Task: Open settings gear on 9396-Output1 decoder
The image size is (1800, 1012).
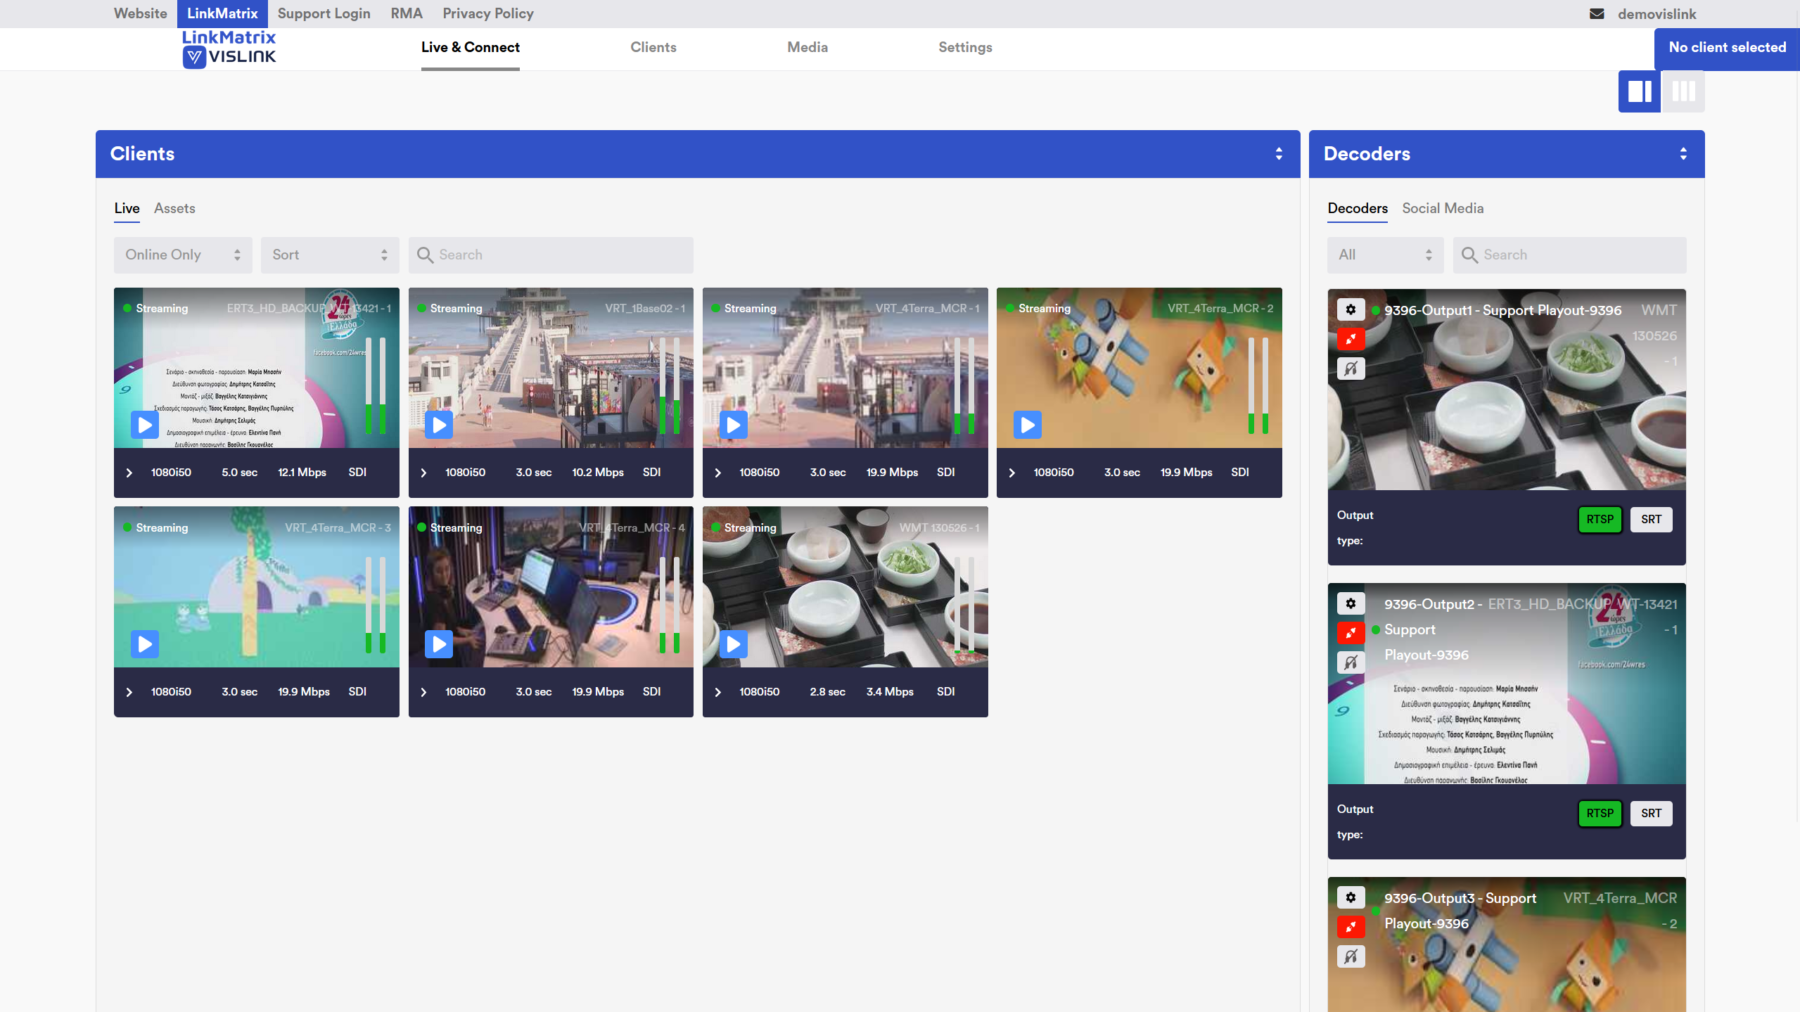Action: (x=1350, y=310)
